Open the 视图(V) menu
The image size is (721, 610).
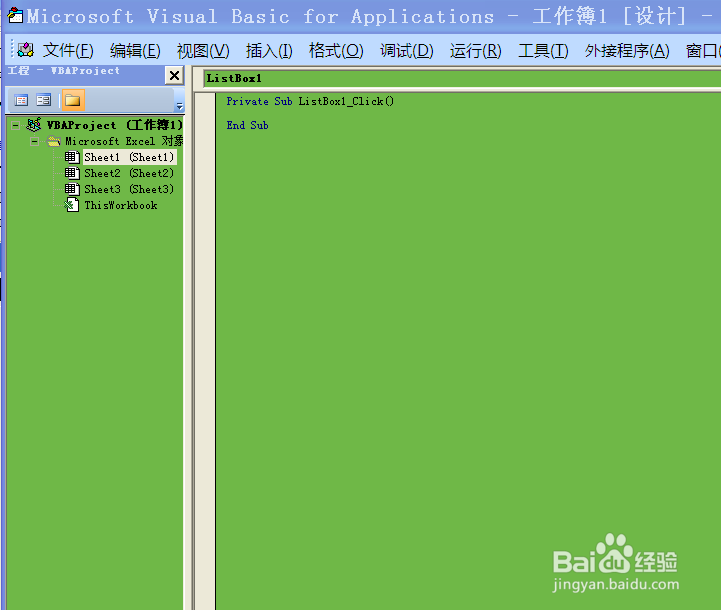pyautogui.click(x=203, y=51)
